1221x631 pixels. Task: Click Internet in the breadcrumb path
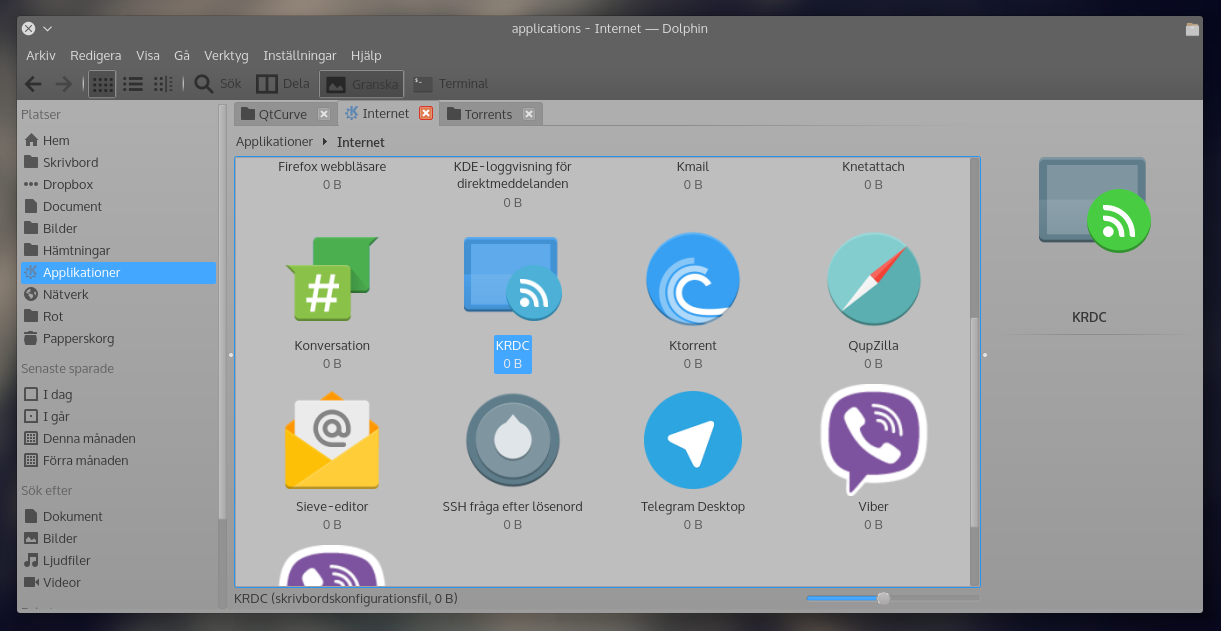pos(361,142)
